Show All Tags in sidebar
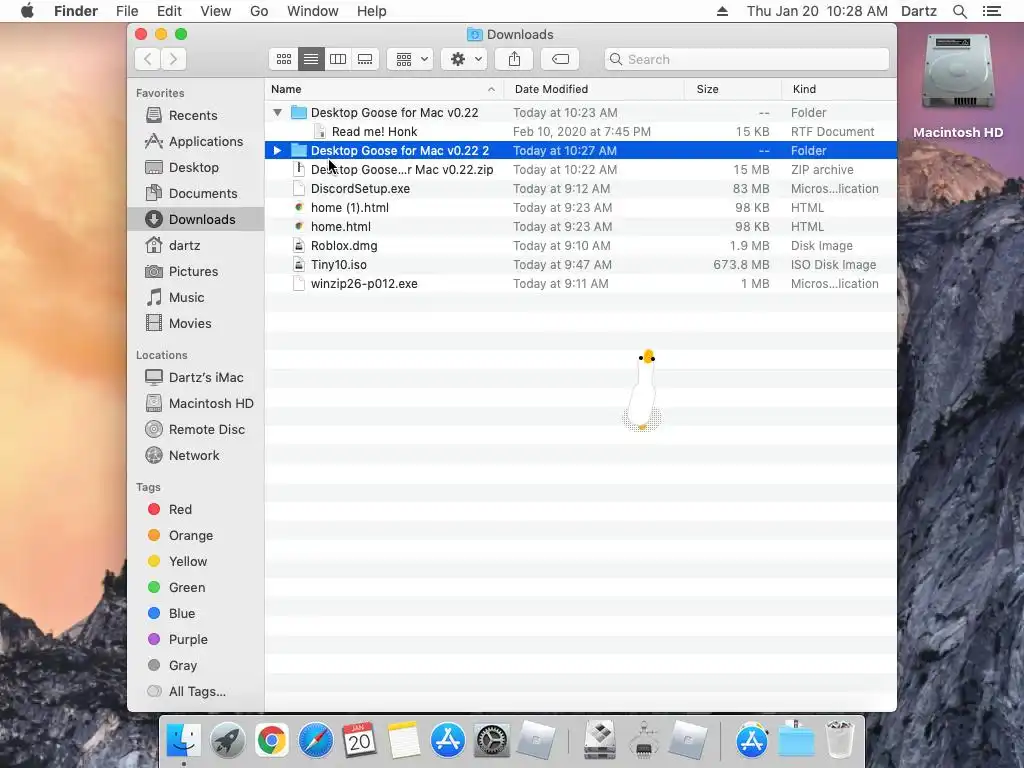 [x=197, y=692]
